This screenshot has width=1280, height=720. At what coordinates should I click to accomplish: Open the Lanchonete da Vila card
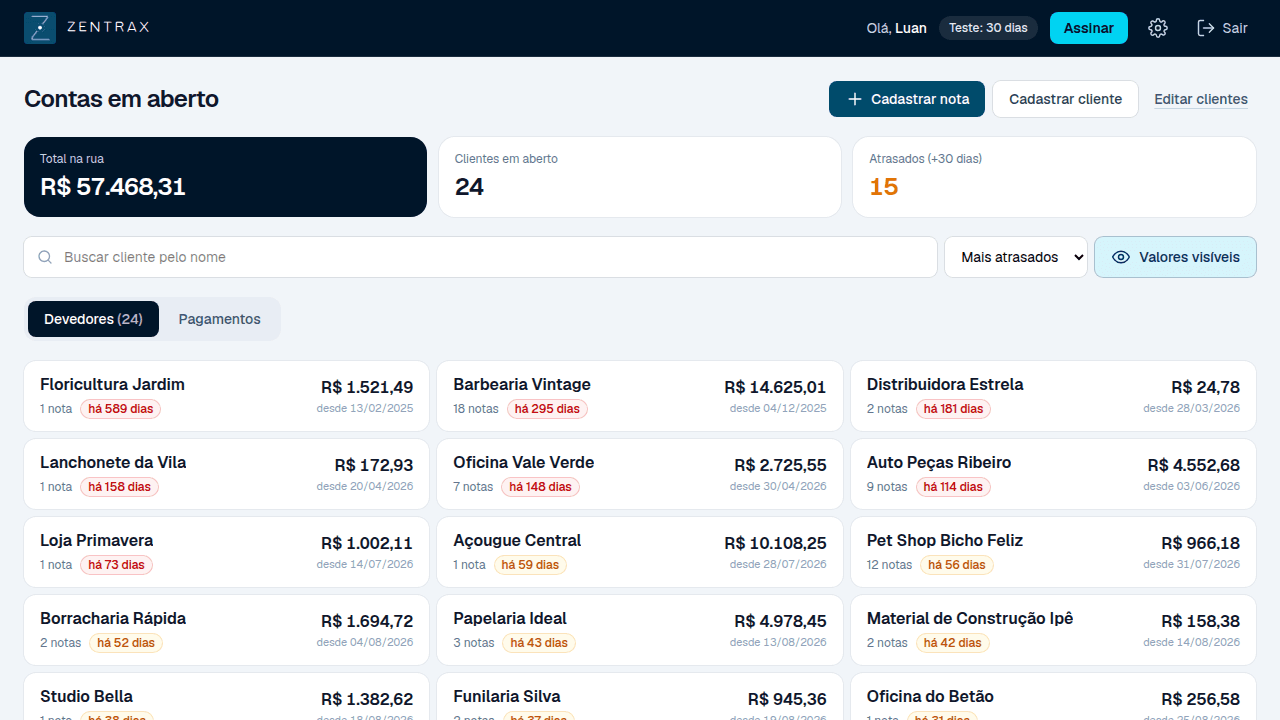click(x=226, y=474)
